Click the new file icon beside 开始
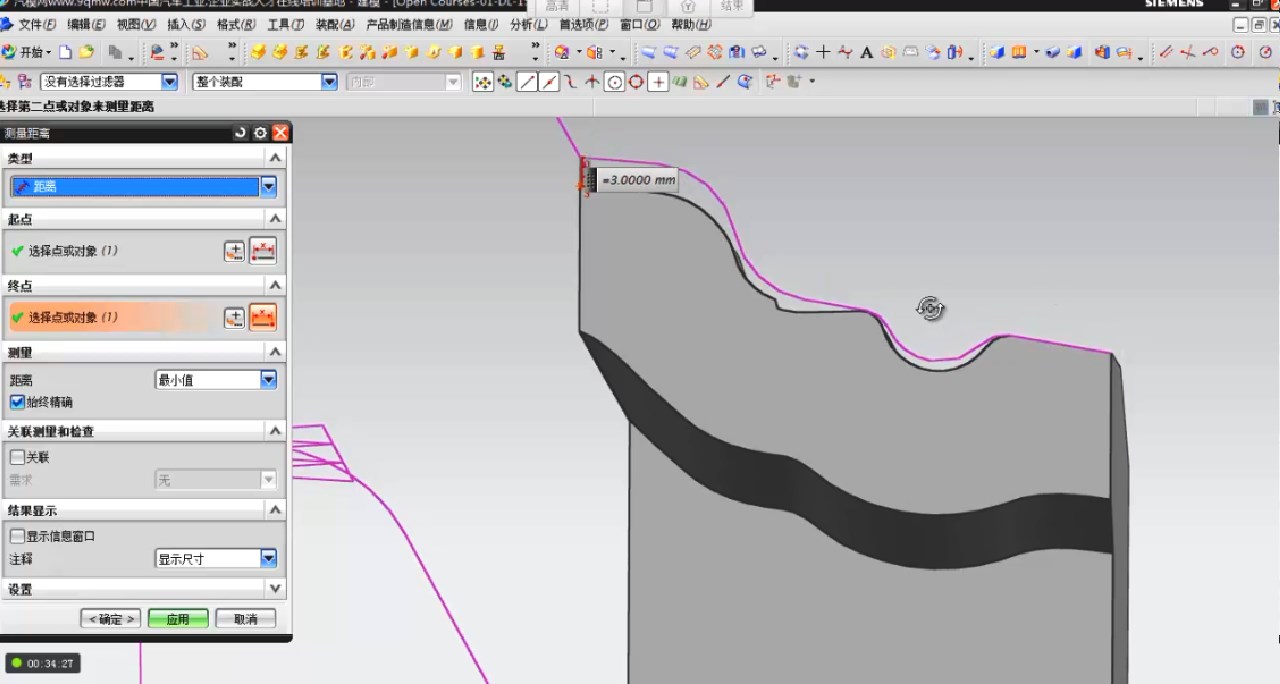Screen dimensions: 1280x684 66,52
